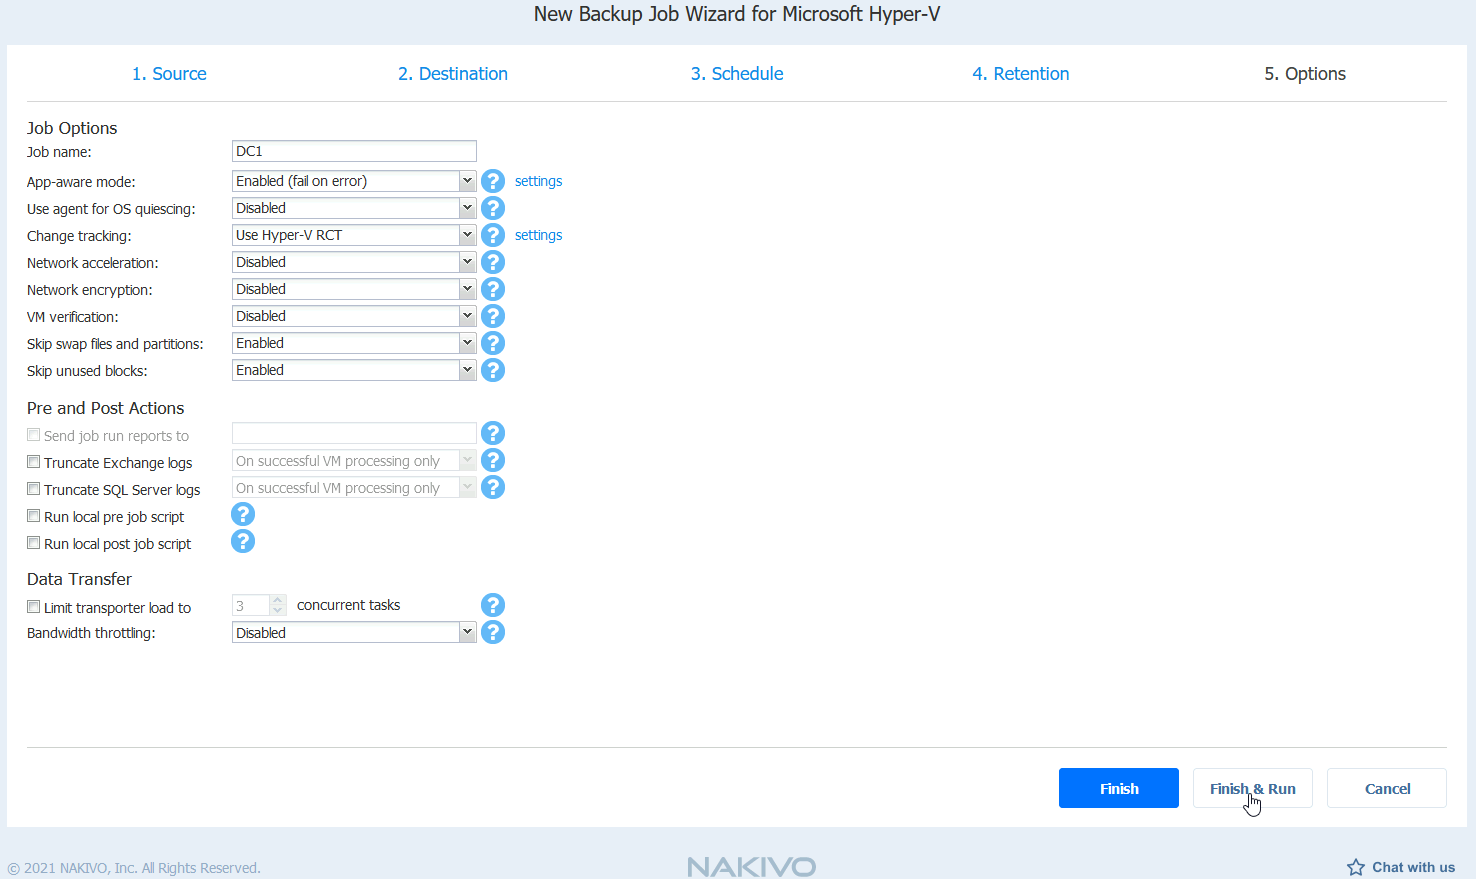
Task: Toggle Send job run reports checkbox
Action: point(34,435)
